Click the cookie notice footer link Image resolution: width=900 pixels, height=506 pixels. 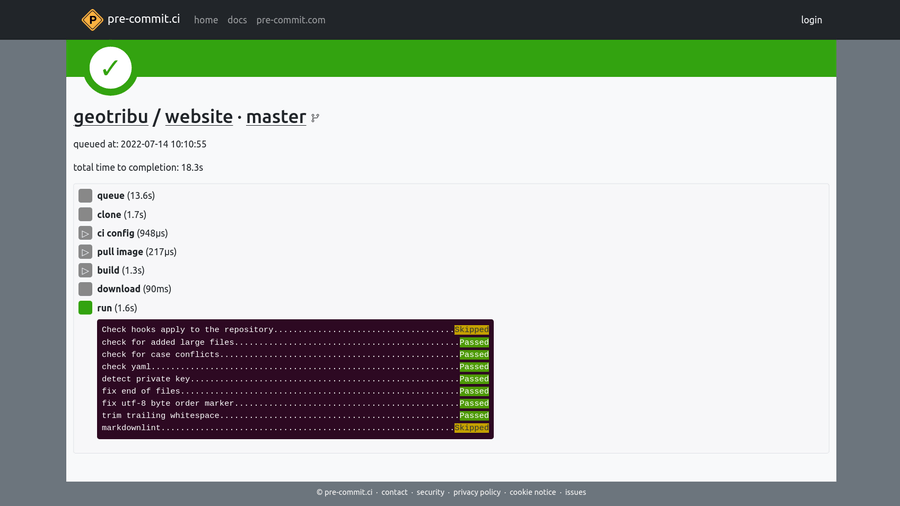[x=532, y=492]
